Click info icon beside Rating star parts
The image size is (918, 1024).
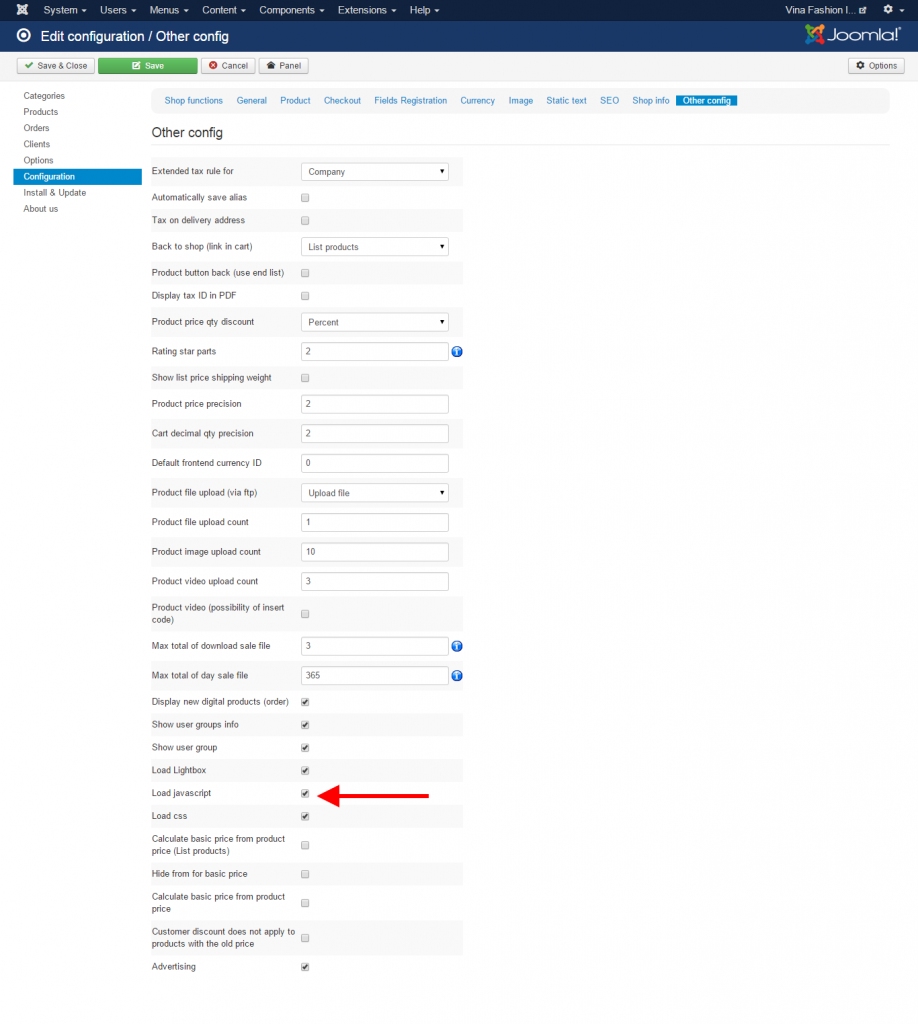[x=457, y=352]
